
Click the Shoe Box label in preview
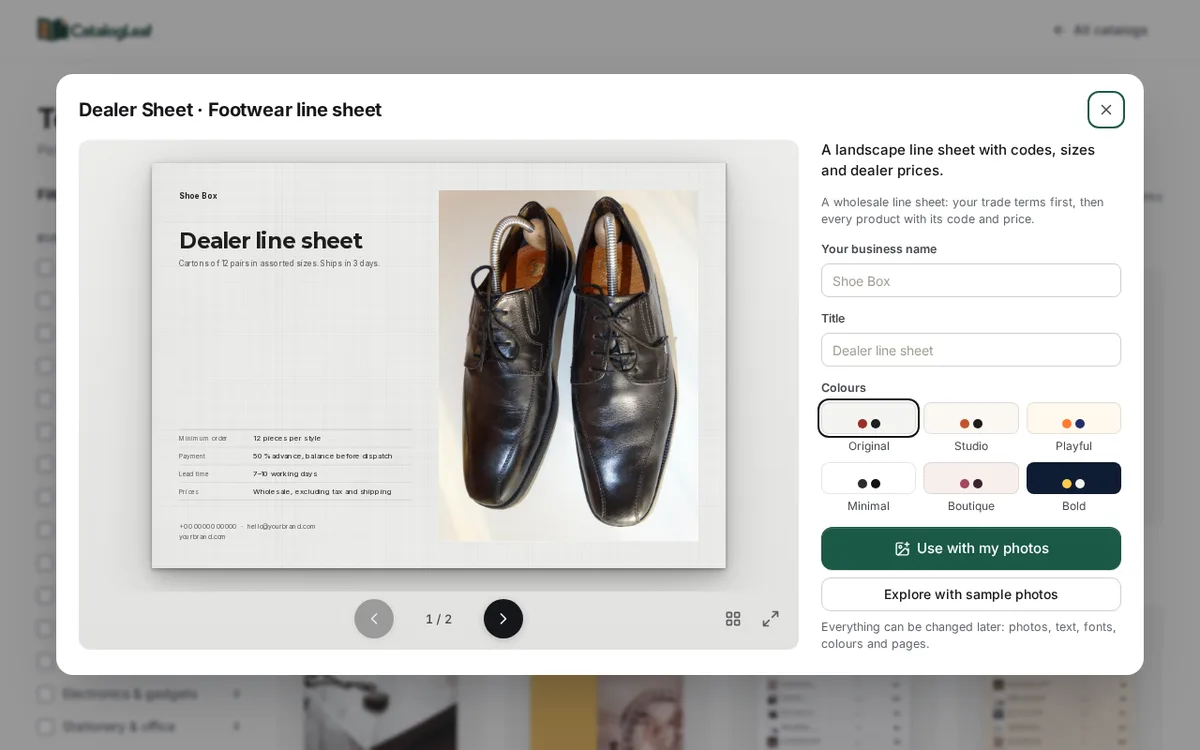(198, 196)
